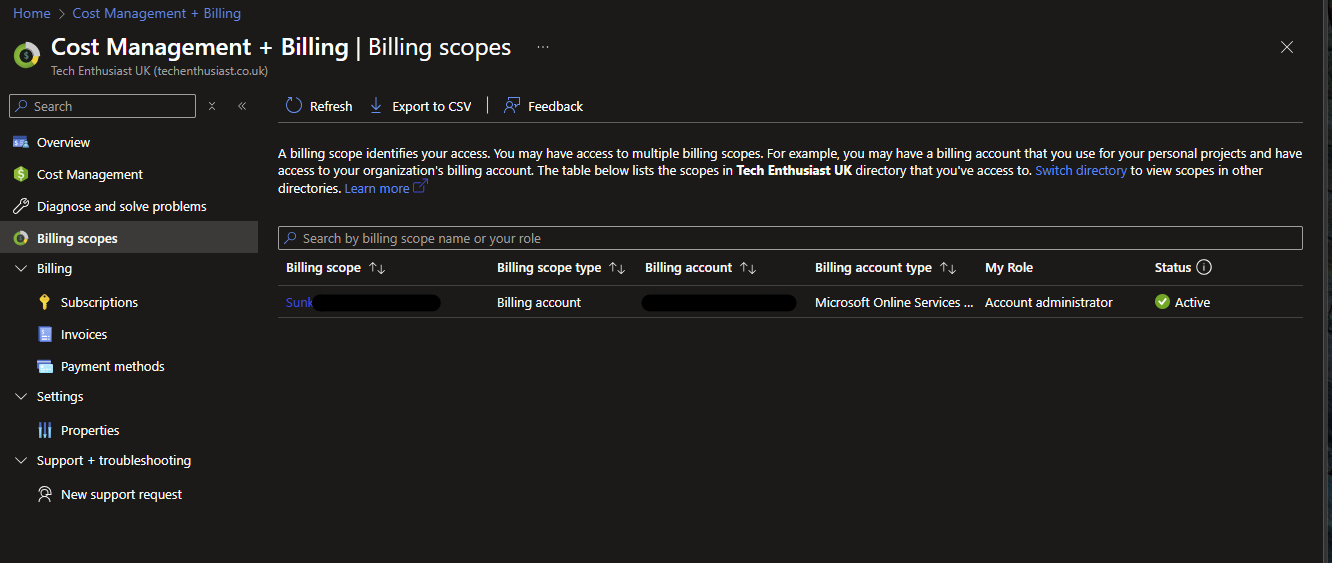Sort by Billing scope type arrows

click(x=617, y=268)
